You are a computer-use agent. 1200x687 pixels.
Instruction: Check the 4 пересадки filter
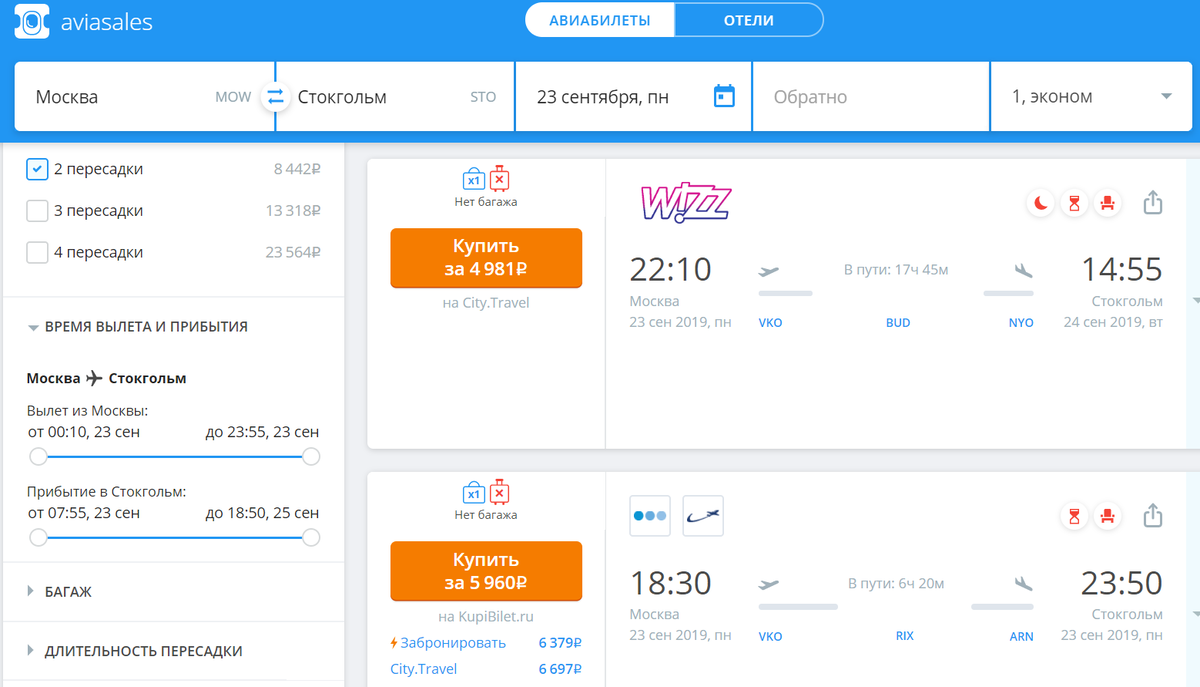pos(37,253)
